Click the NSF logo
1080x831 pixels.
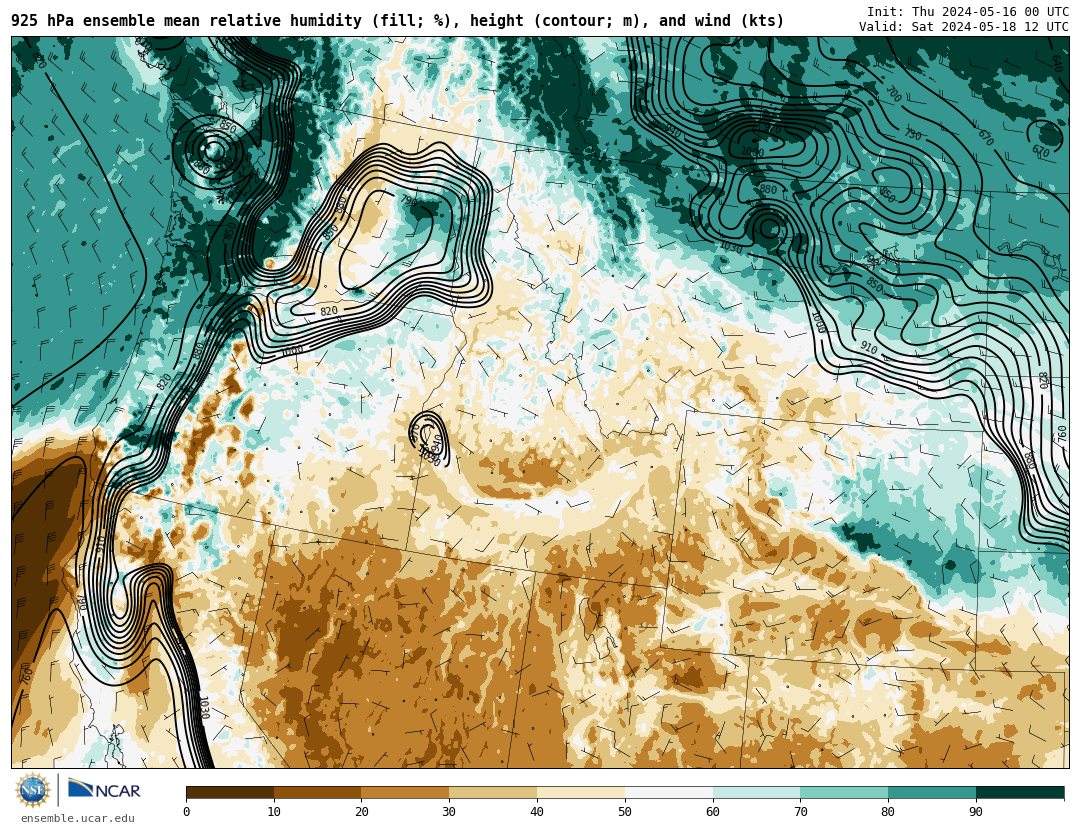(x=33, y=790)
